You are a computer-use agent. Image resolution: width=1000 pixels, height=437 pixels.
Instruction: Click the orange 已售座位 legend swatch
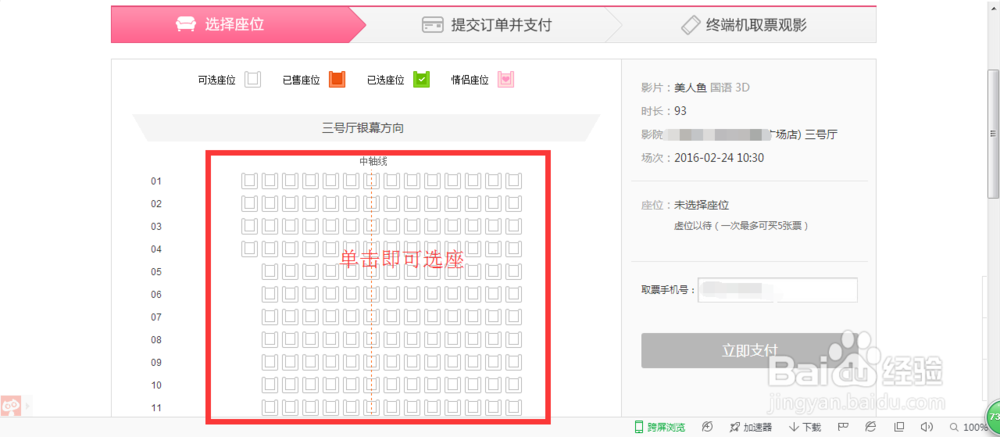click(x=337, y=80)
